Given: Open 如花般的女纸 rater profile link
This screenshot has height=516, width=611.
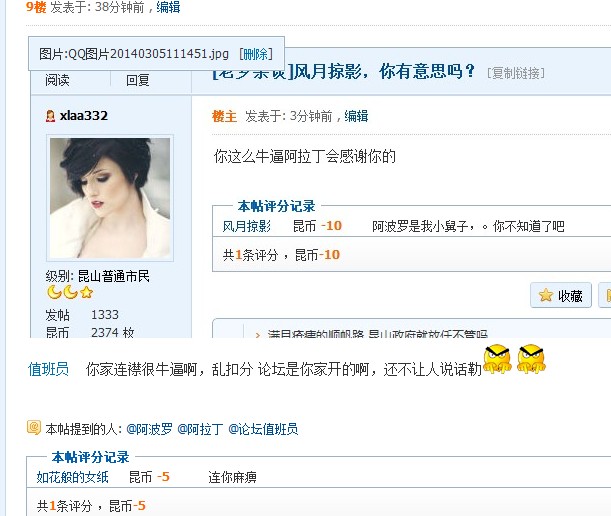Looking at the screenshot, I should tap(72, 477).
